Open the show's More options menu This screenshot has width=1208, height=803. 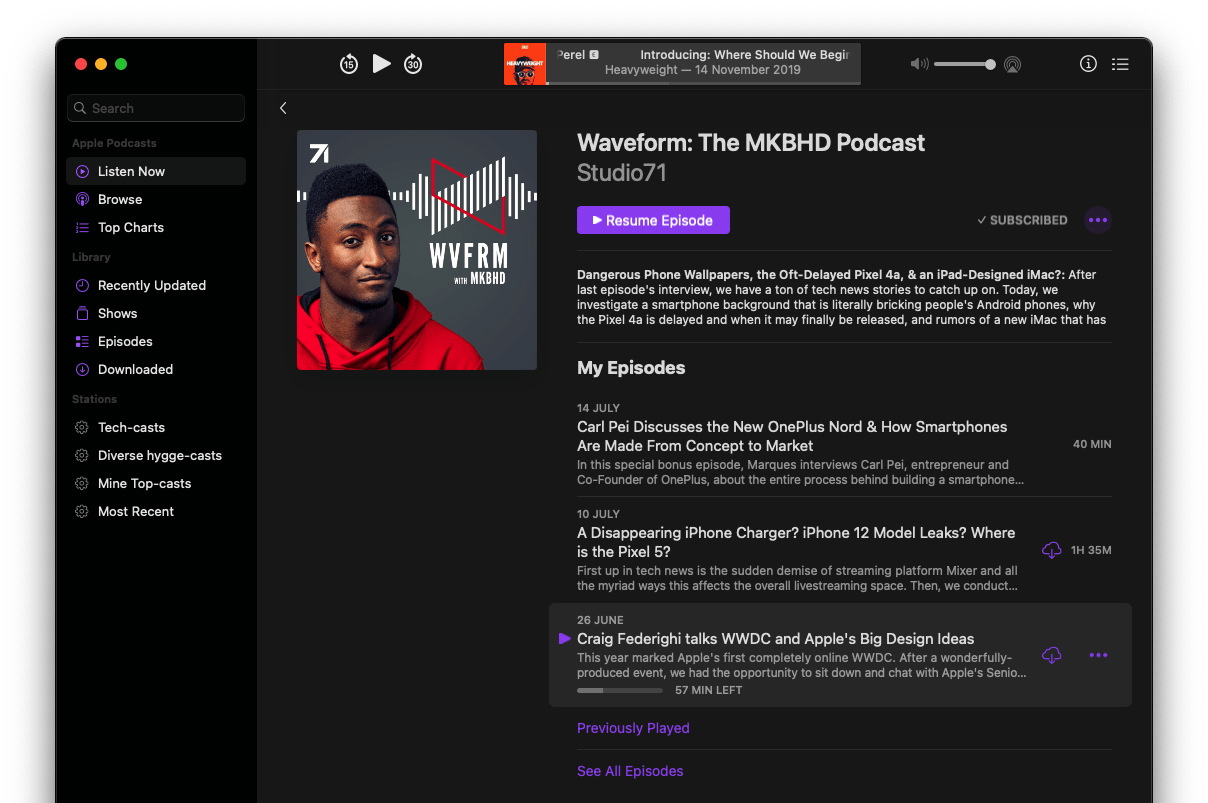1098,220
